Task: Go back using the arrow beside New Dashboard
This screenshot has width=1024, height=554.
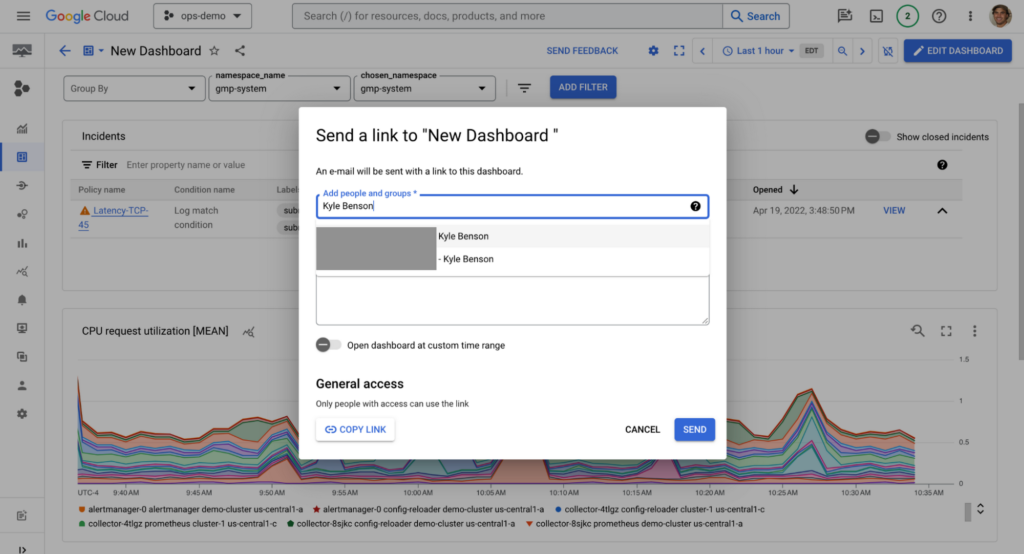Action: click(x=65, y=50)
